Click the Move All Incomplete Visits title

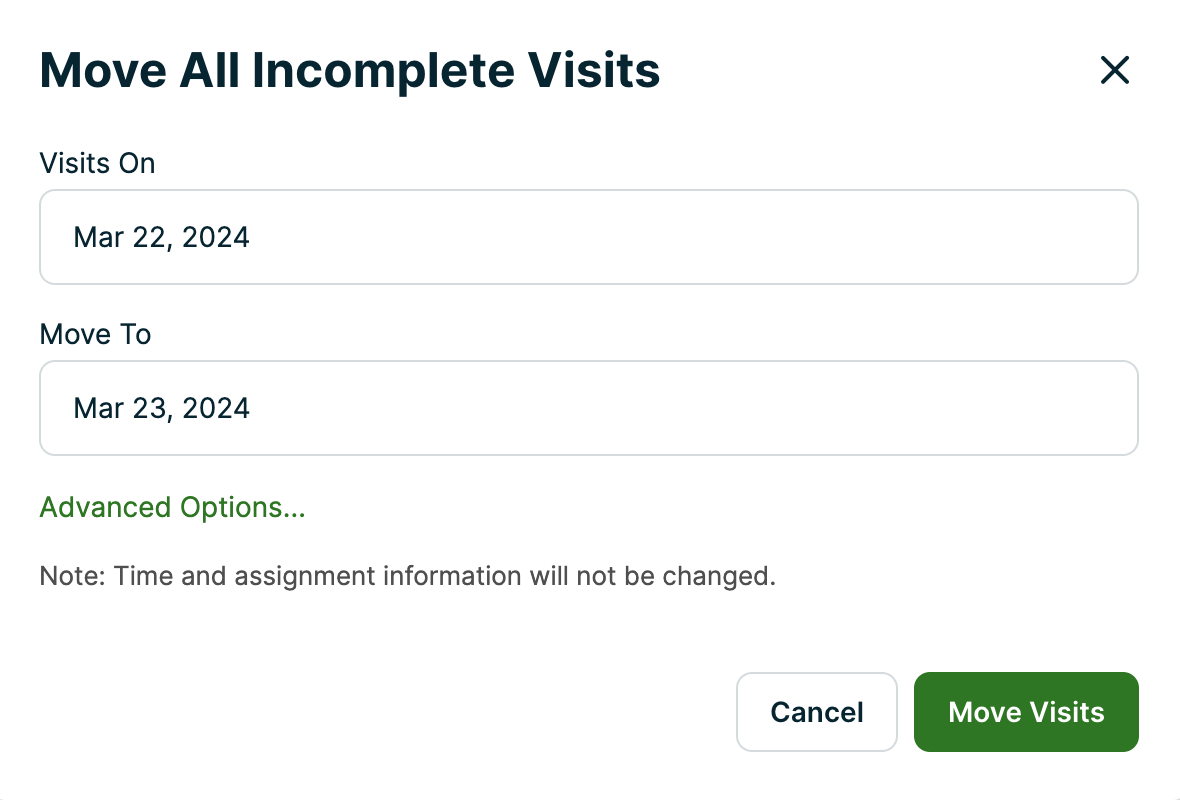click(349, 70)
